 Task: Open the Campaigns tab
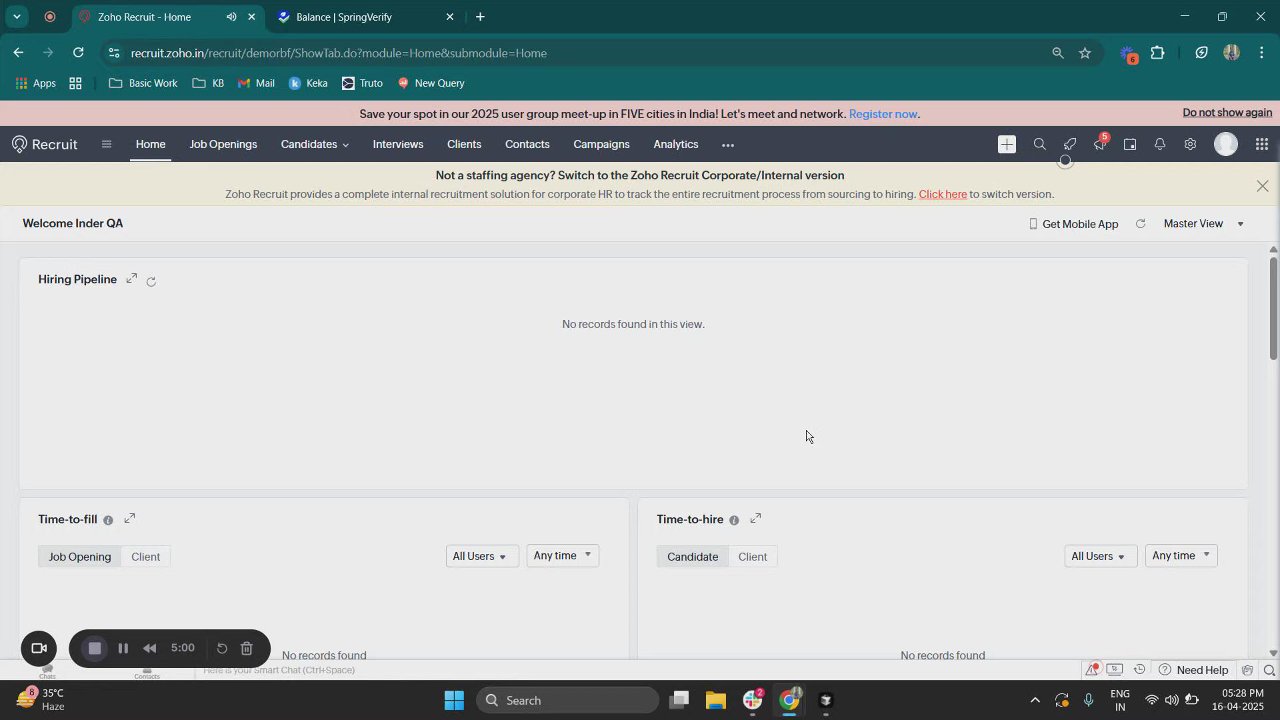coord(601,145)
